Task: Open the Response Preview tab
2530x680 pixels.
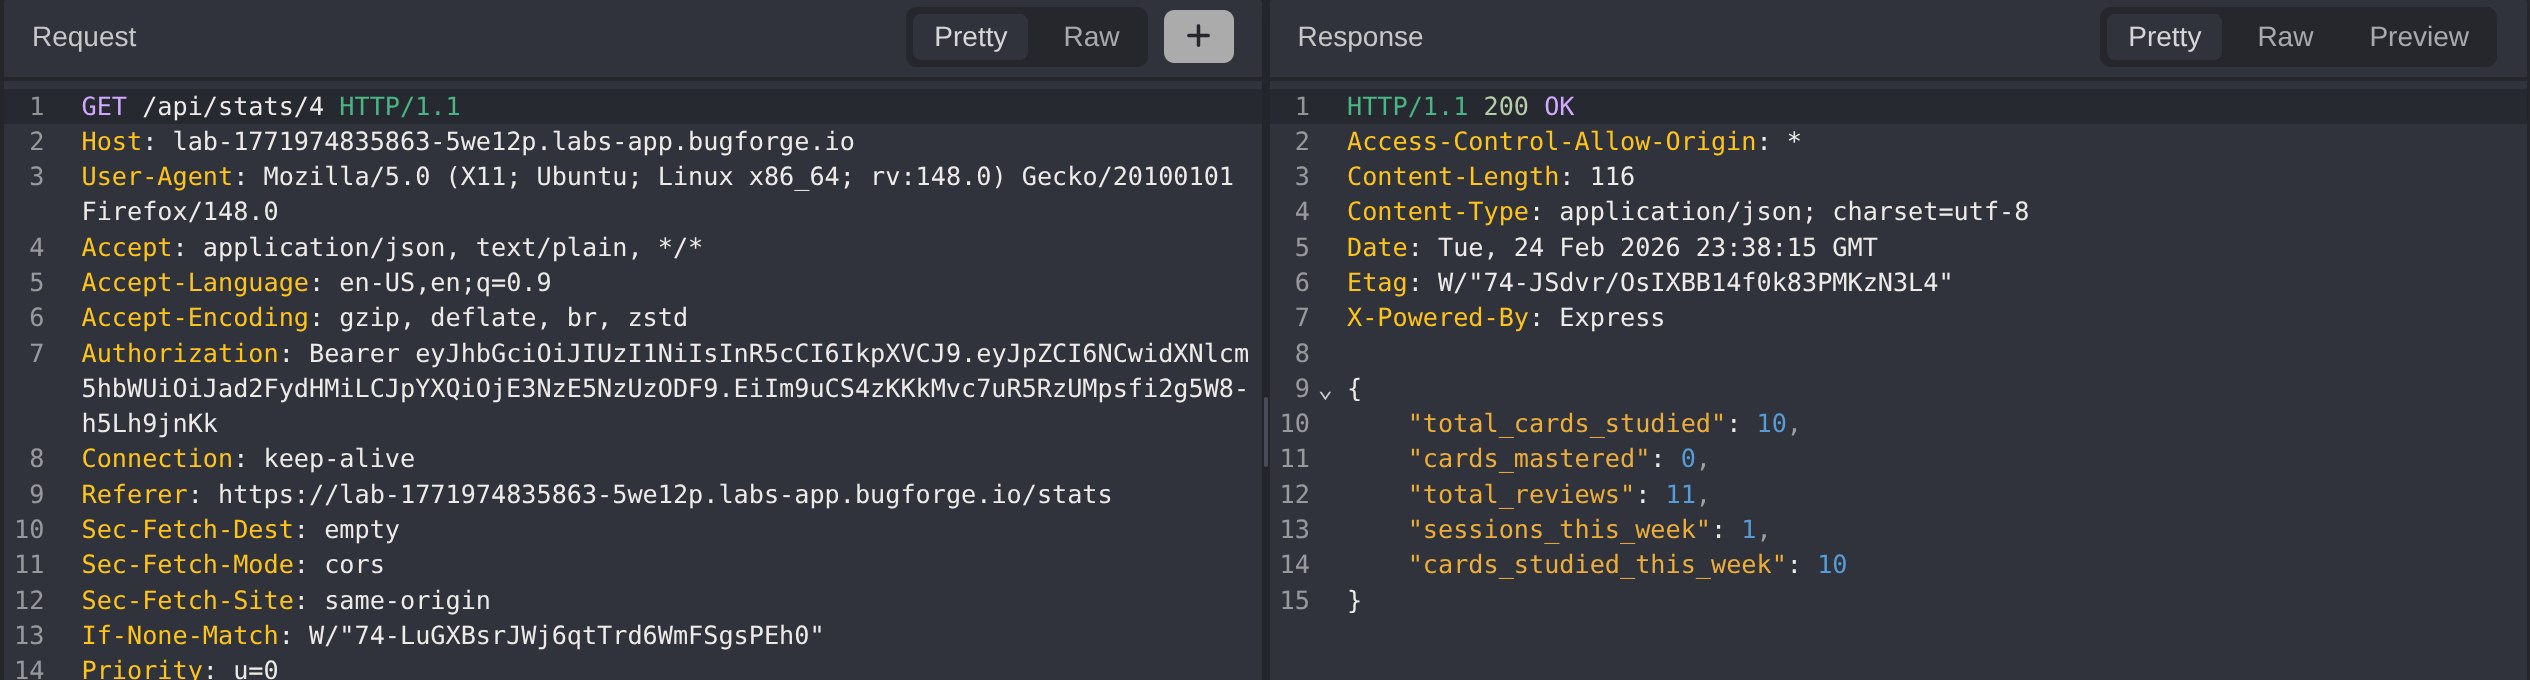Action: 2417,37
